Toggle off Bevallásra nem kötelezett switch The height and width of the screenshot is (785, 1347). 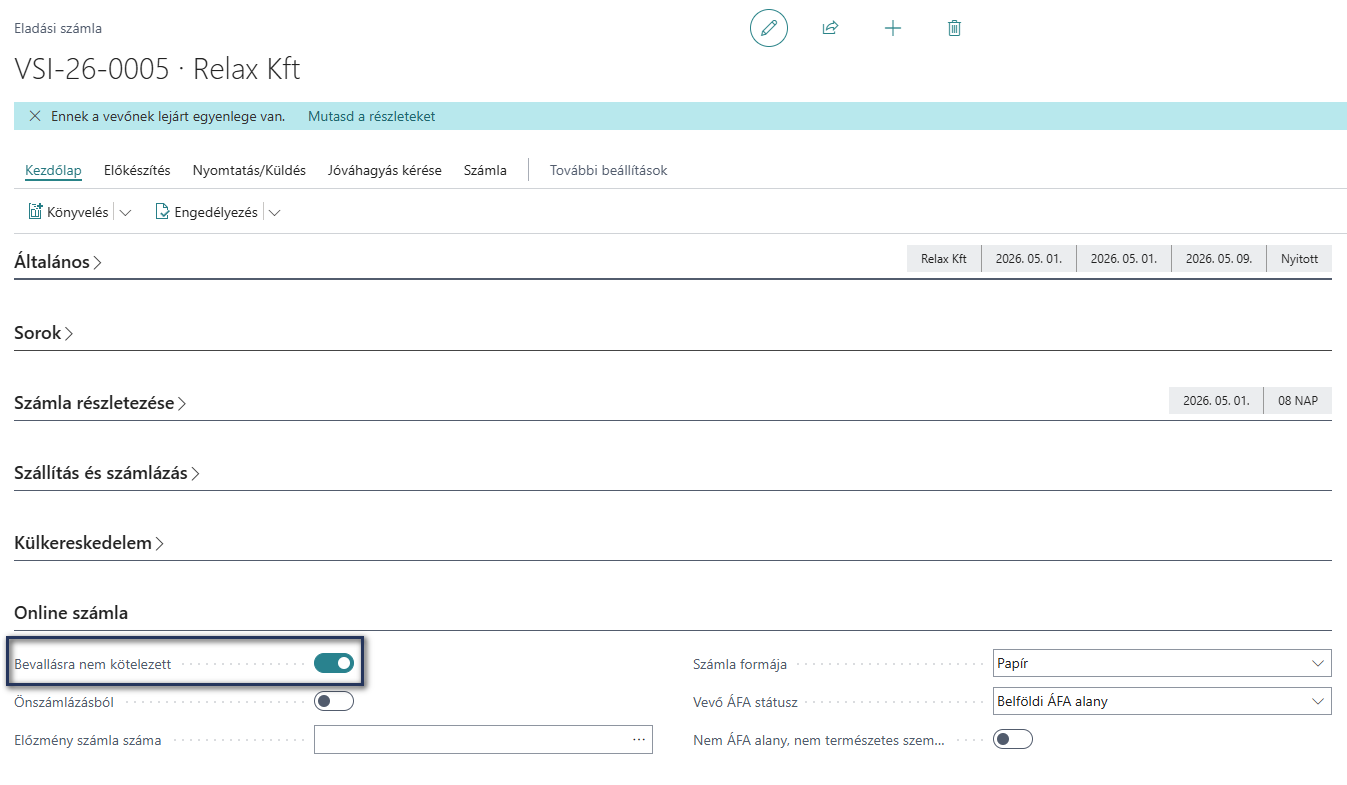tap(334, 663)
